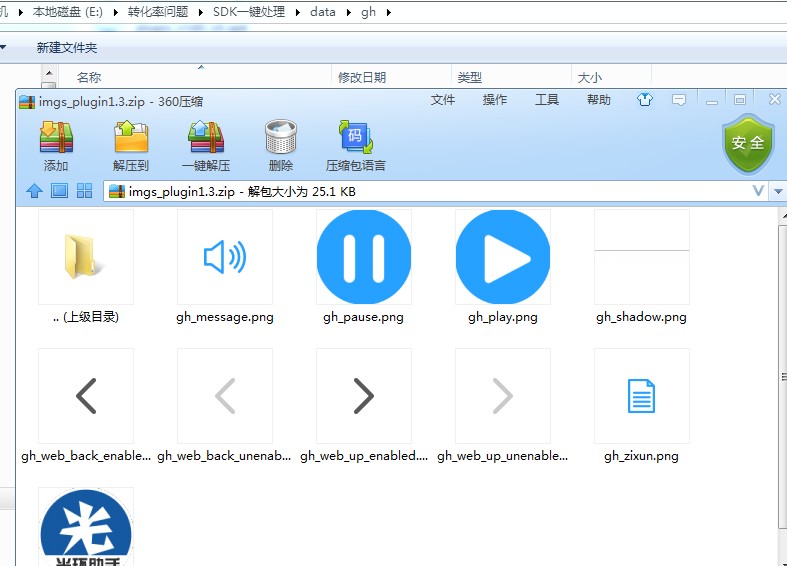The width and height of the screenshot is (787, 566).
Task: Expand the arrow after gh in breadcrumb
Action: click(x=389, y=12)
